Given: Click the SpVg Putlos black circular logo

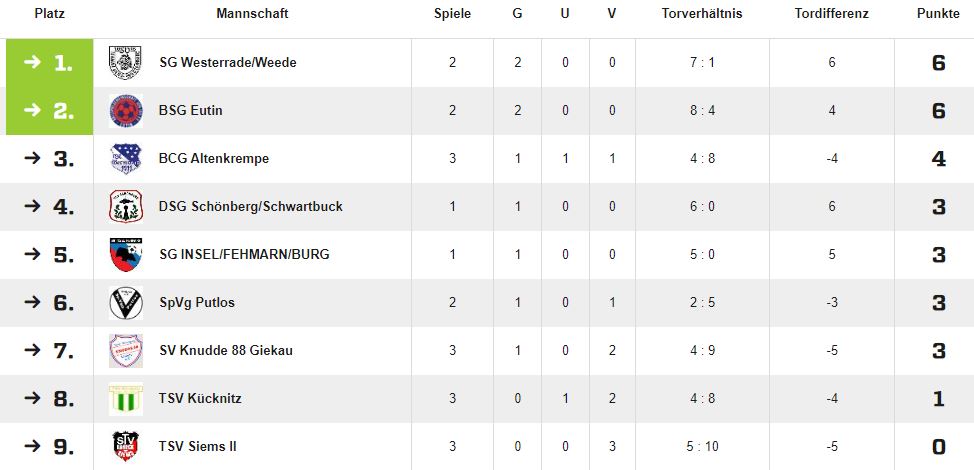Looking at the screenshot, I should (x=125, y=302).
